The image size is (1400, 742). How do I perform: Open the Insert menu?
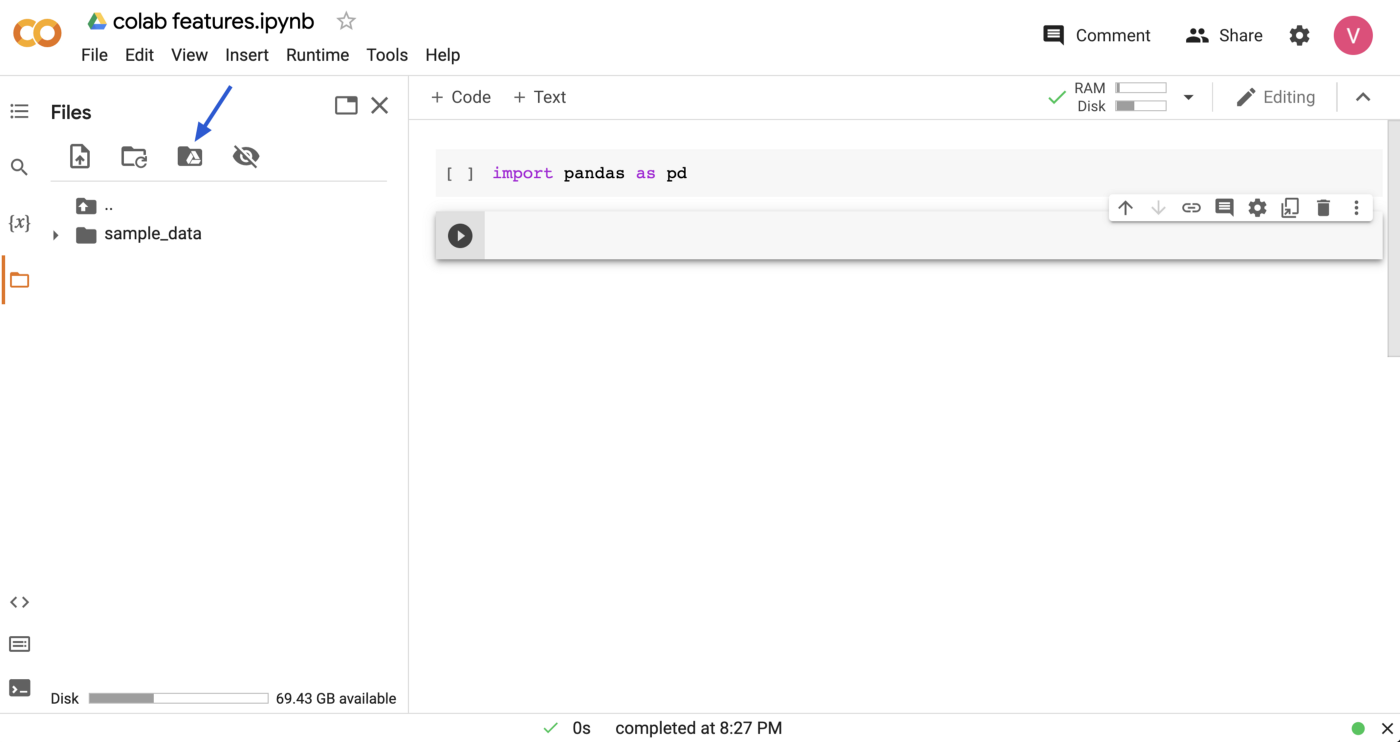click(246, 55)
